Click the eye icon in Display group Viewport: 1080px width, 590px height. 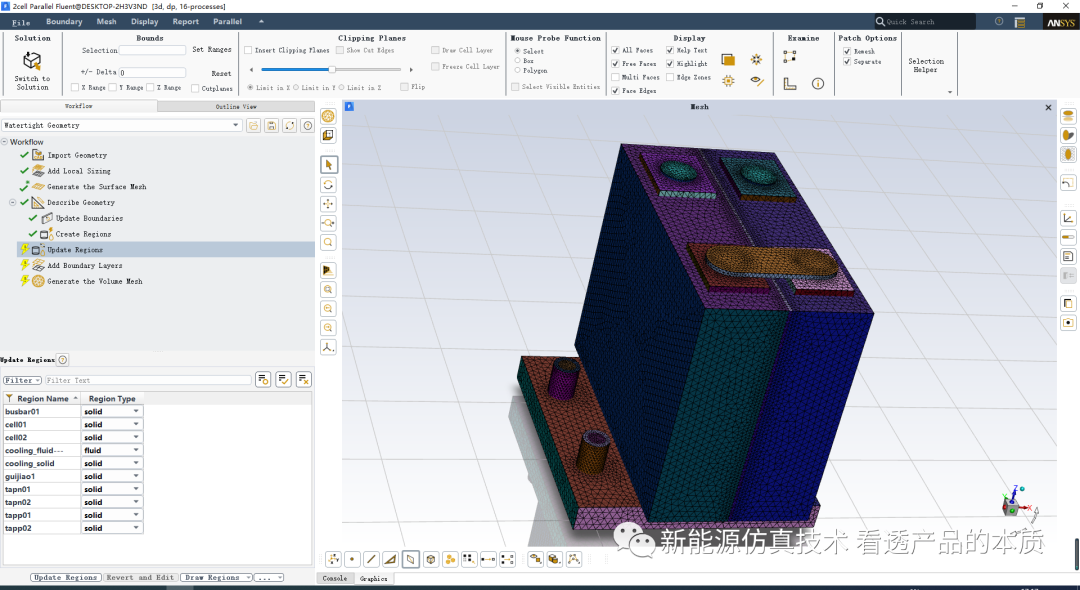(x=757, y=81)
